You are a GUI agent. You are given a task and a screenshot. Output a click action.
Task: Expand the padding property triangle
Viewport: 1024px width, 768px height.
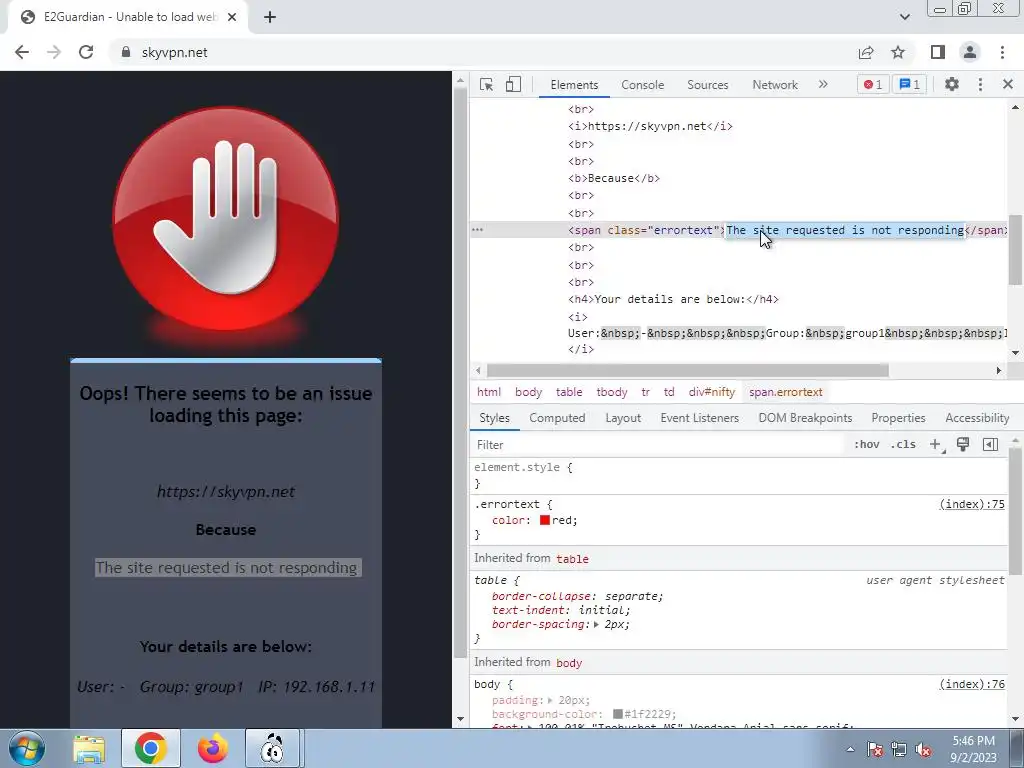[x=550, y=700]
